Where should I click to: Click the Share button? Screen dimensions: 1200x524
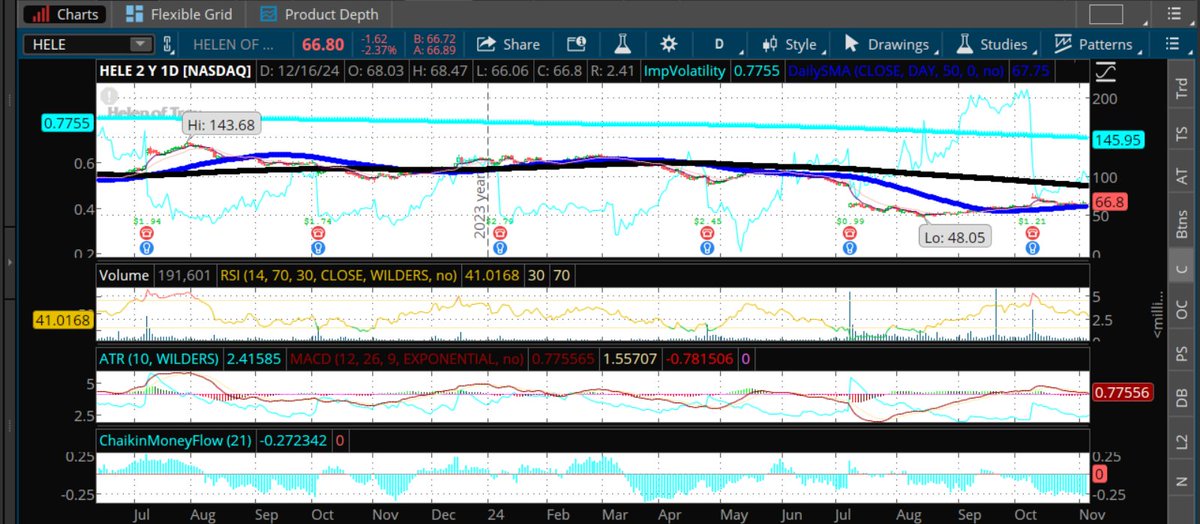(508, 44)
